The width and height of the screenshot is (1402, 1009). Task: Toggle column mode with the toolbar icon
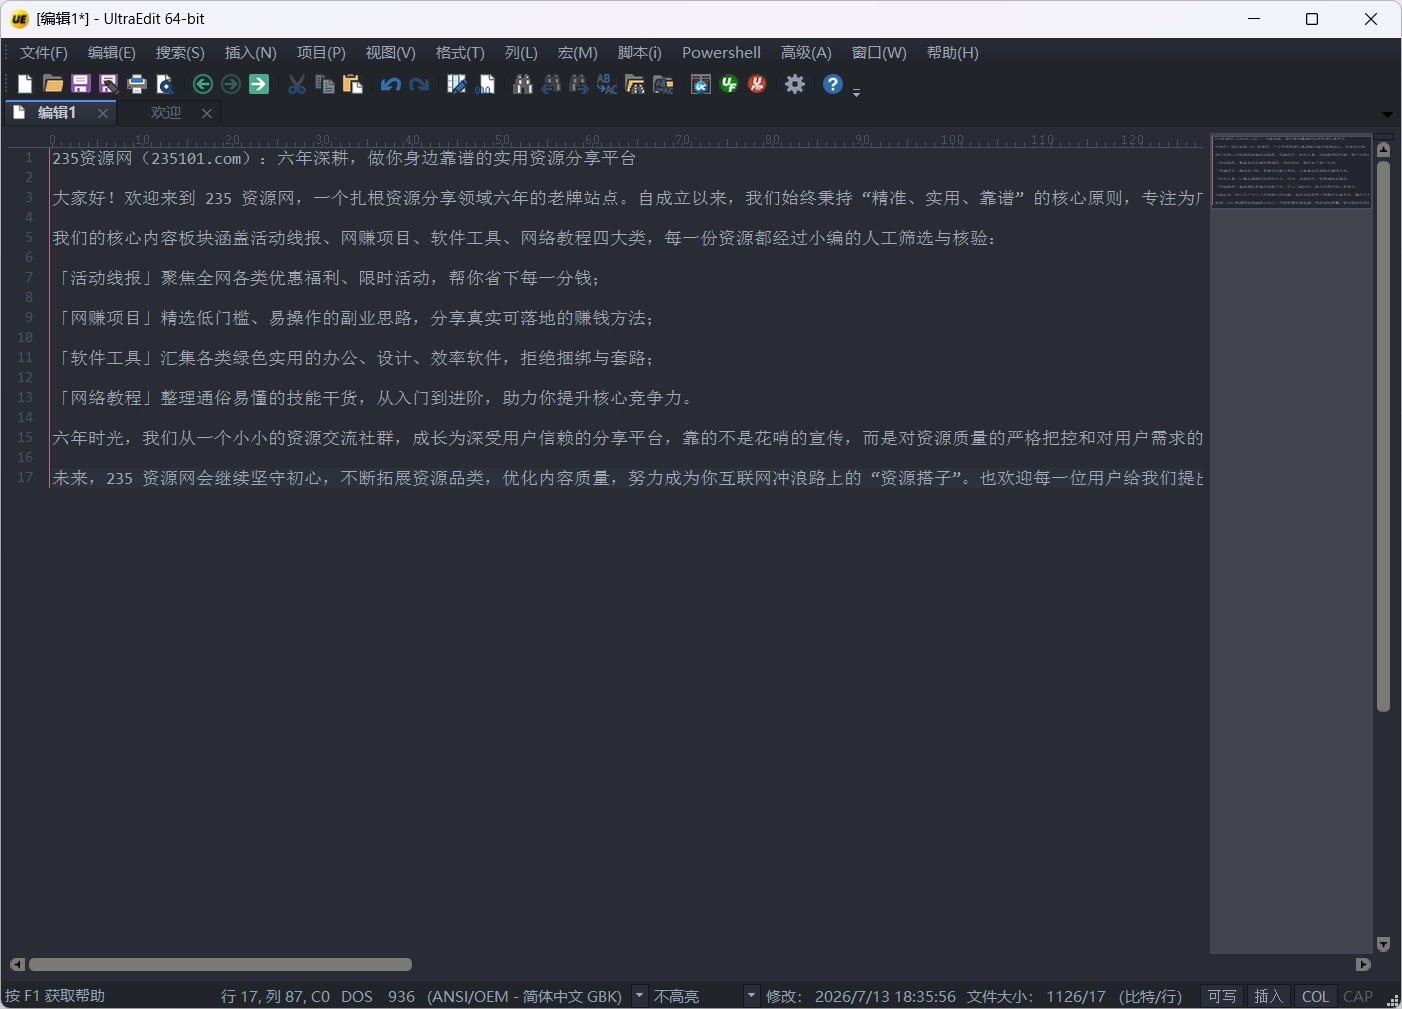[457, 85]
